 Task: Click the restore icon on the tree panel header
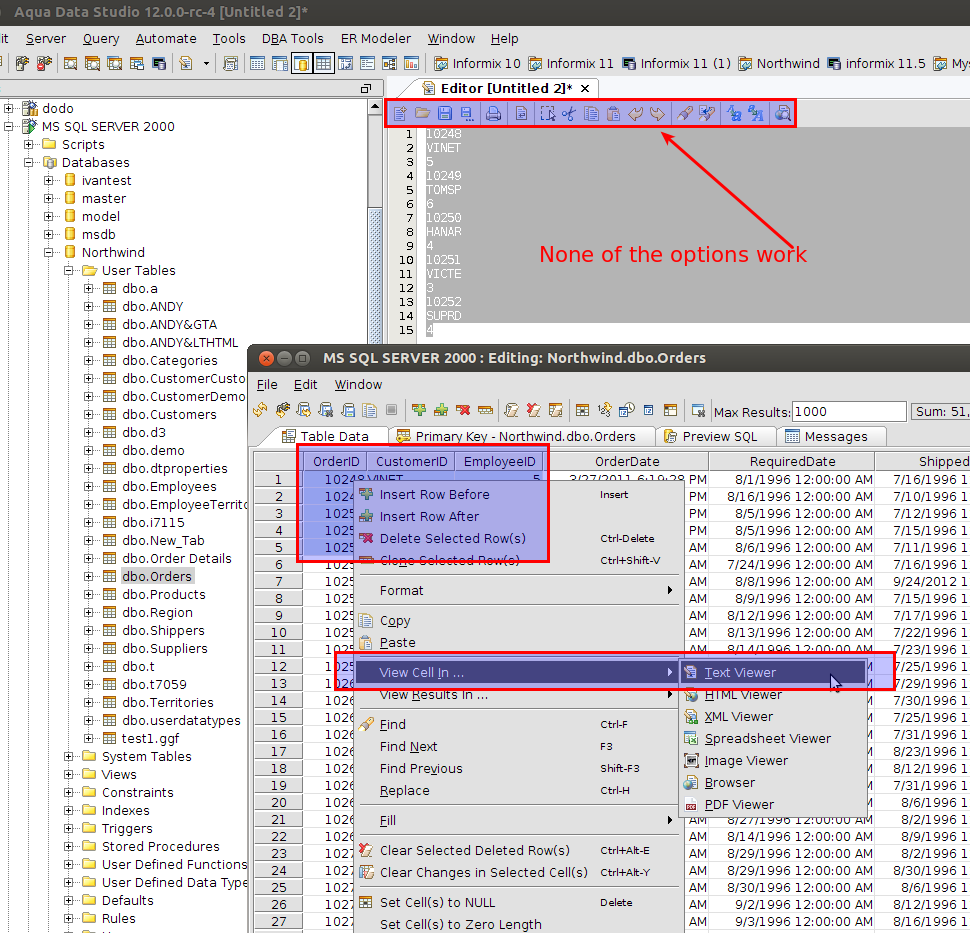(366, 88)
